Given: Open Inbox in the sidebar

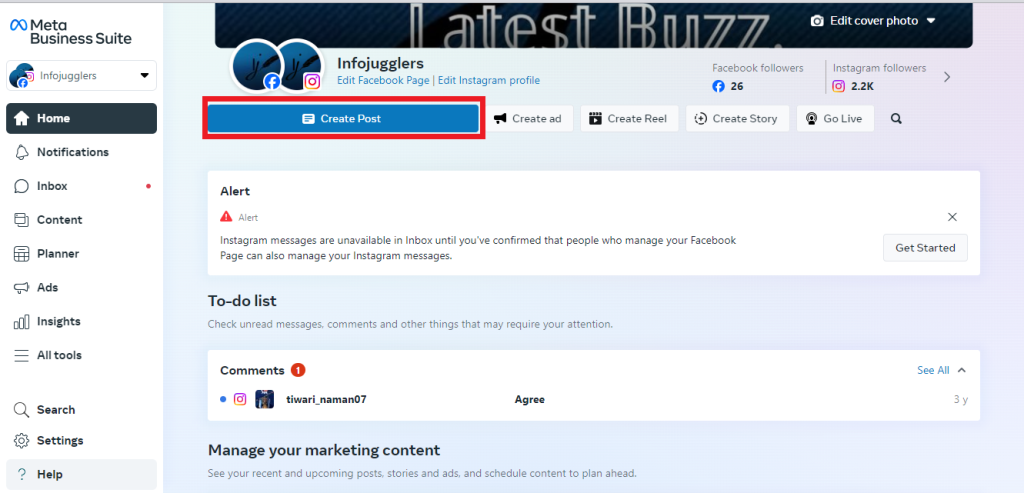Looking at the screenshot, I should (82, 186).
